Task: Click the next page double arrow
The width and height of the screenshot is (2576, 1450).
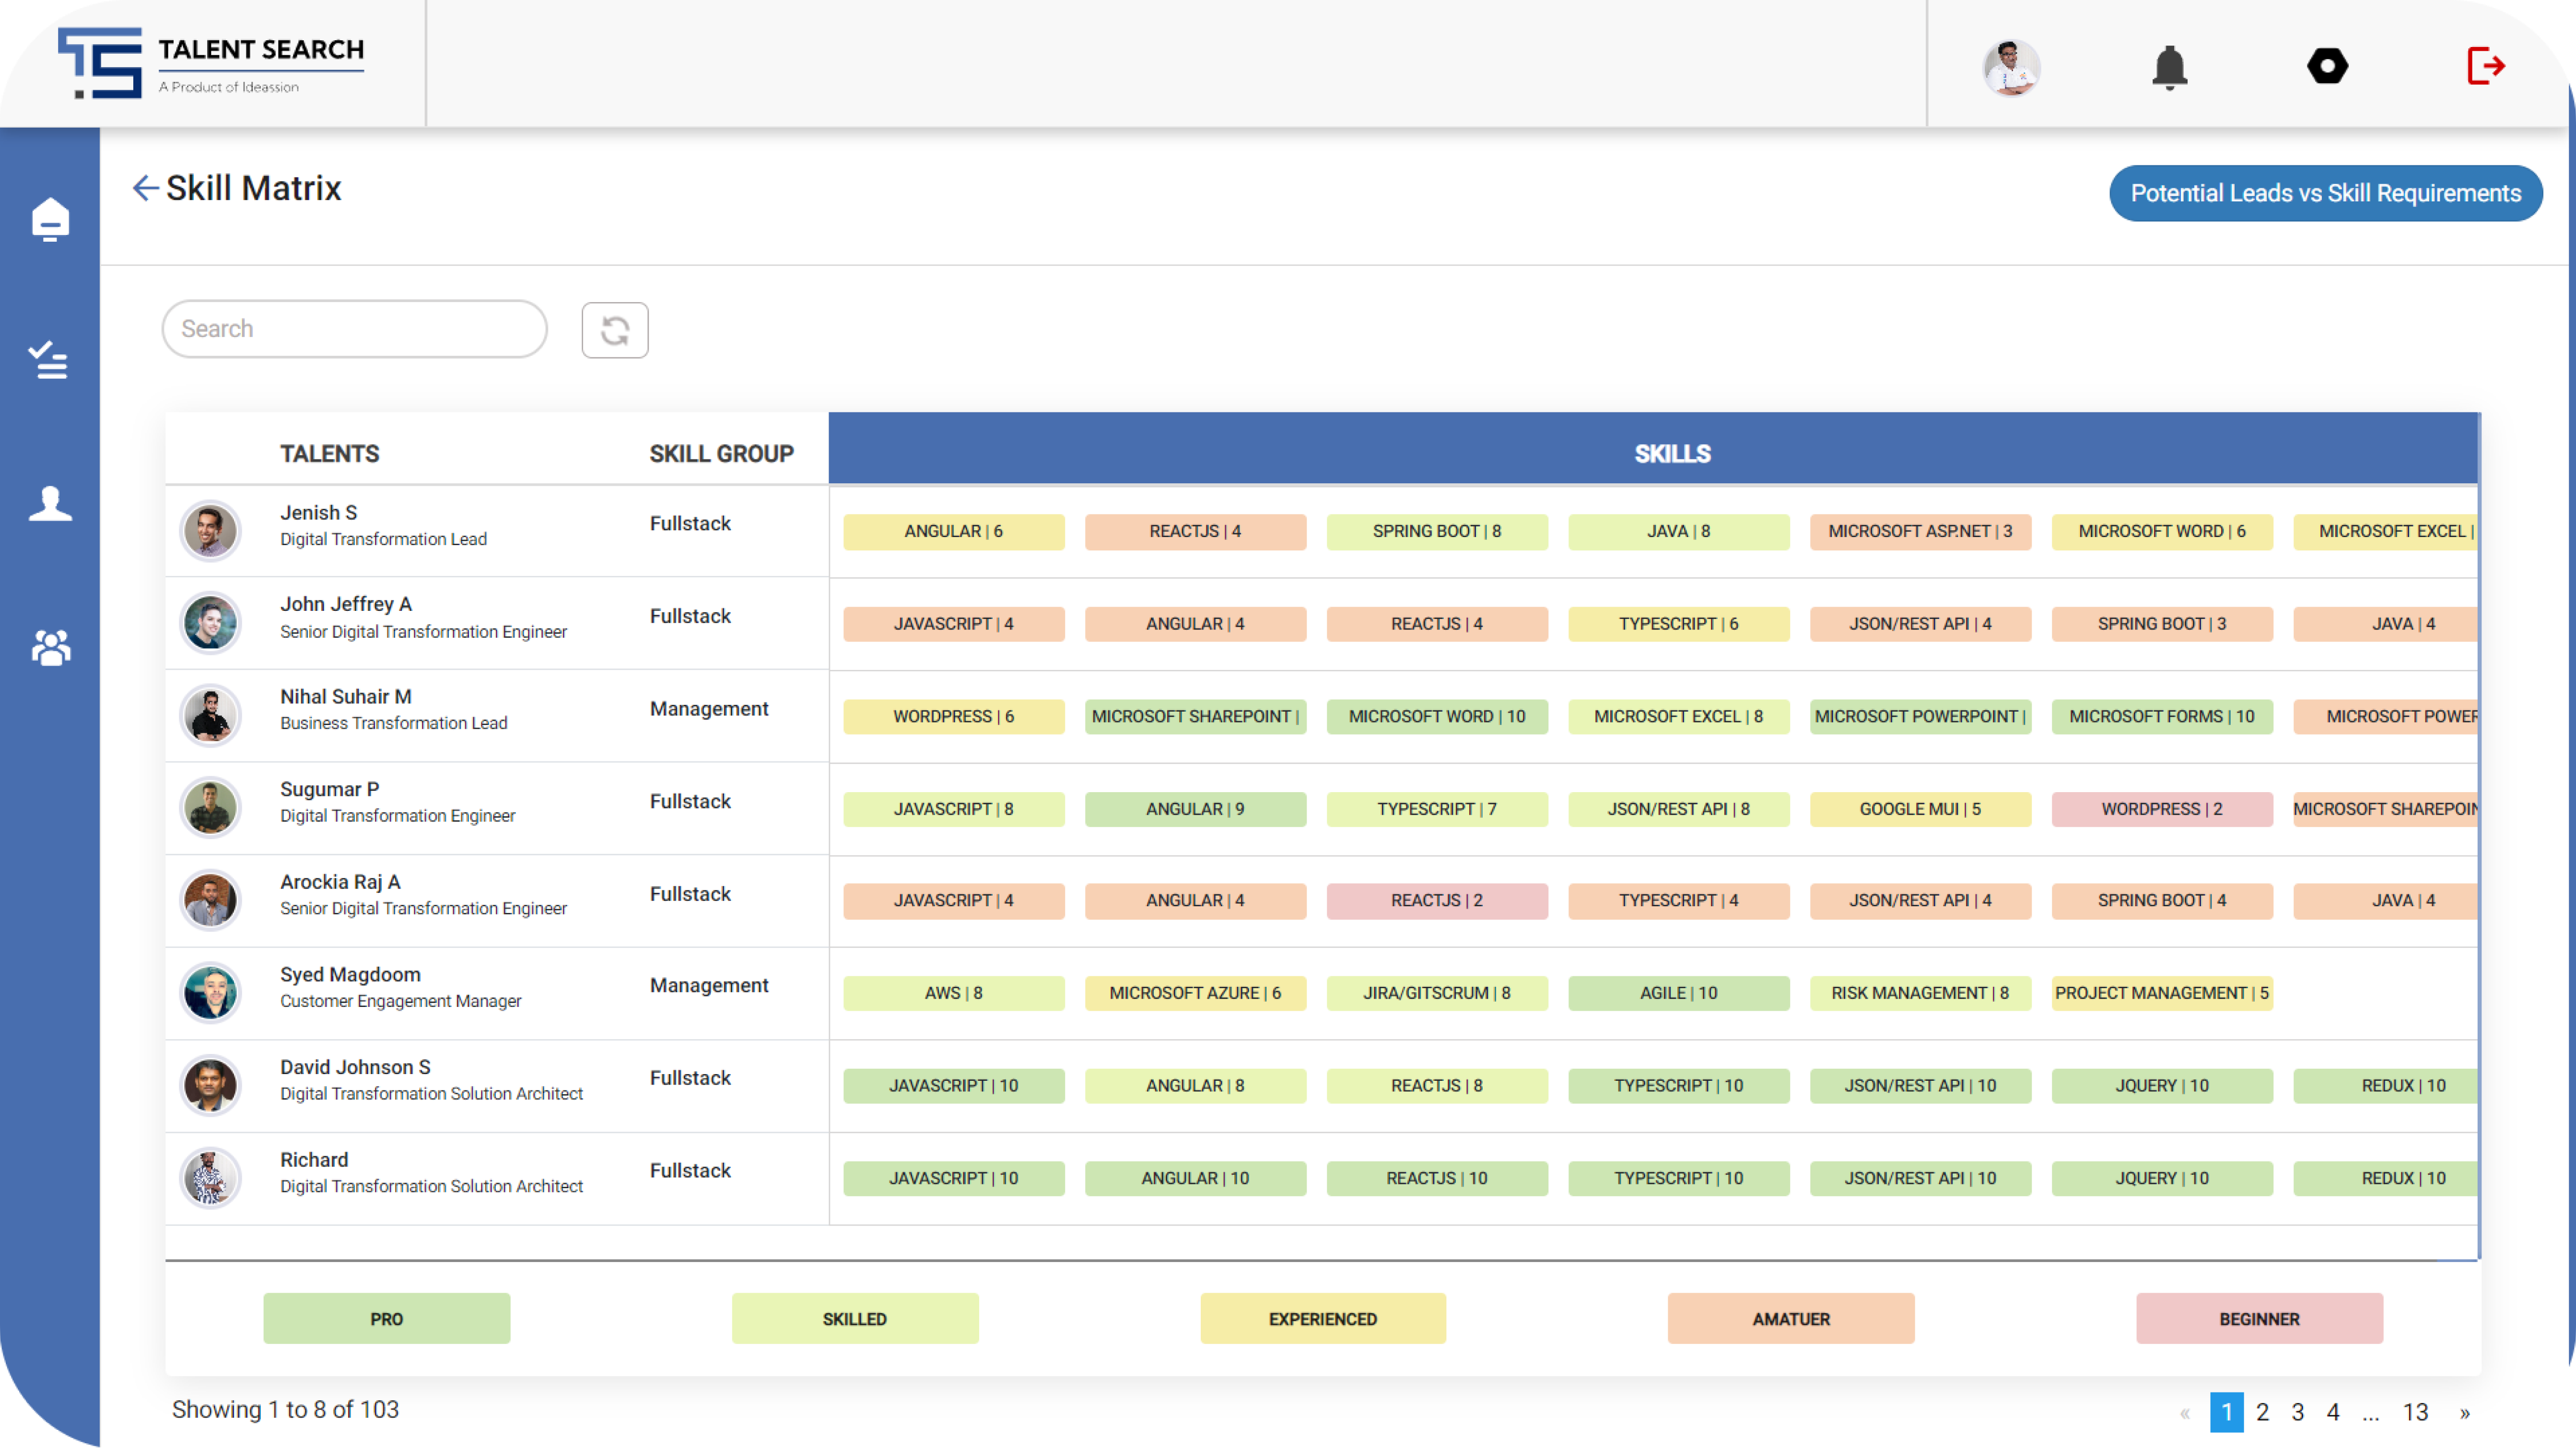Action: (x=2465, y=1412)
